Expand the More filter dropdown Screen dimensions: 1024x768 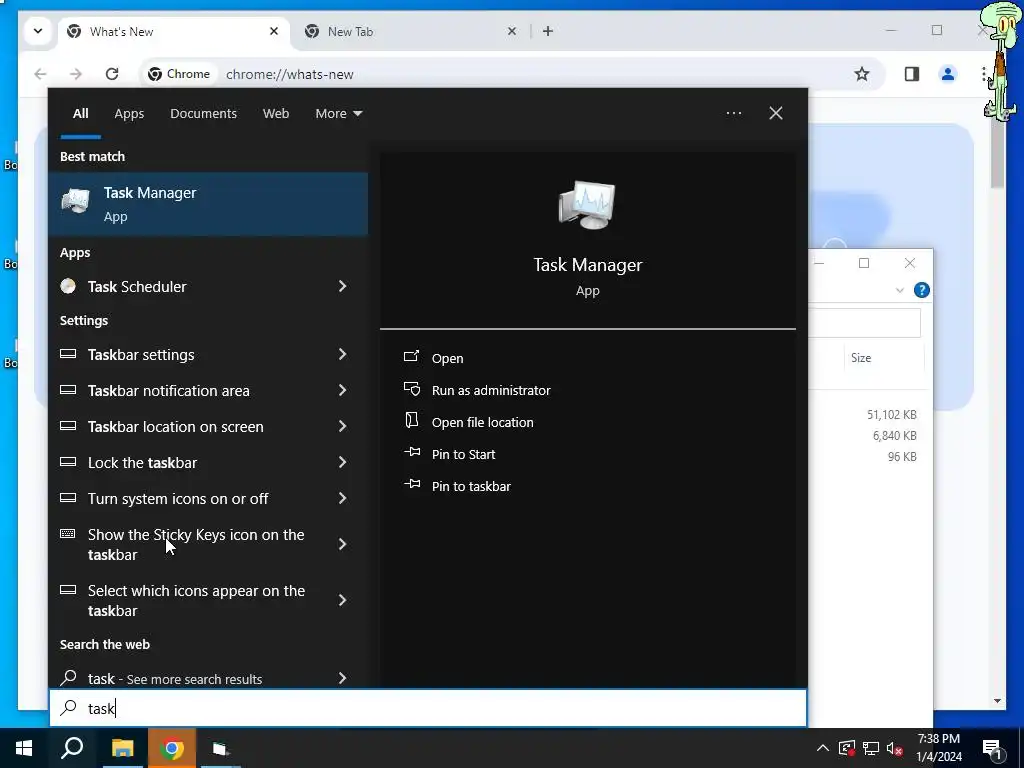(x=338, y=113)
